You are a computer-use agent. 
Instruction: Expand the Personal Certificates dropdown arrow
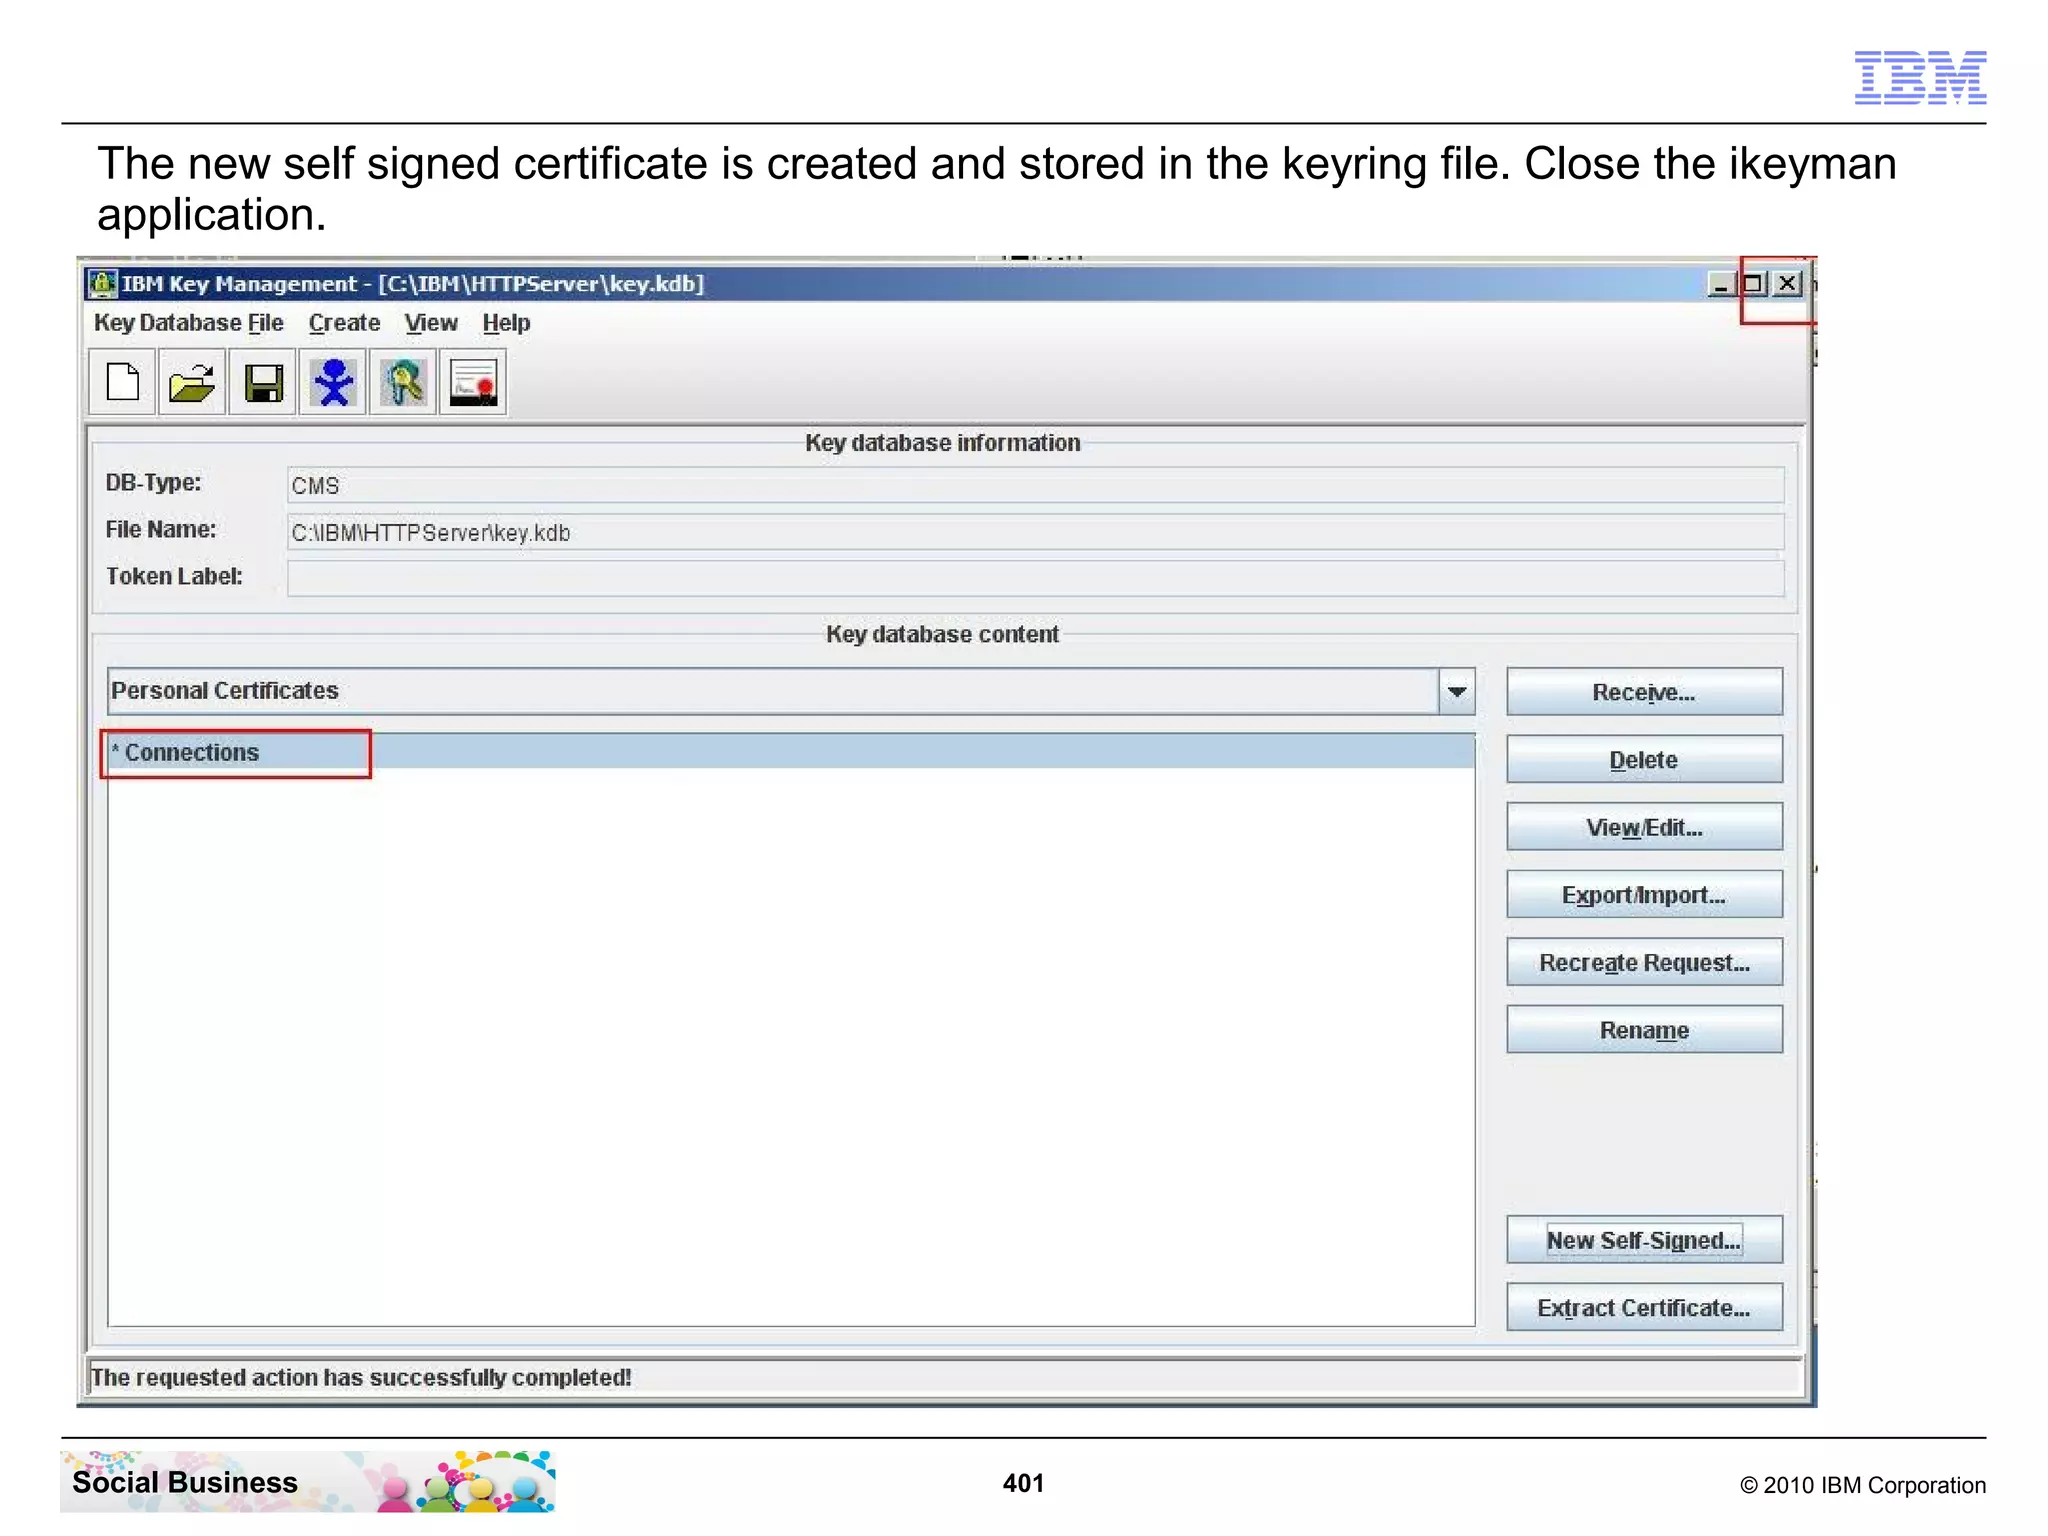pos(1457,691)
